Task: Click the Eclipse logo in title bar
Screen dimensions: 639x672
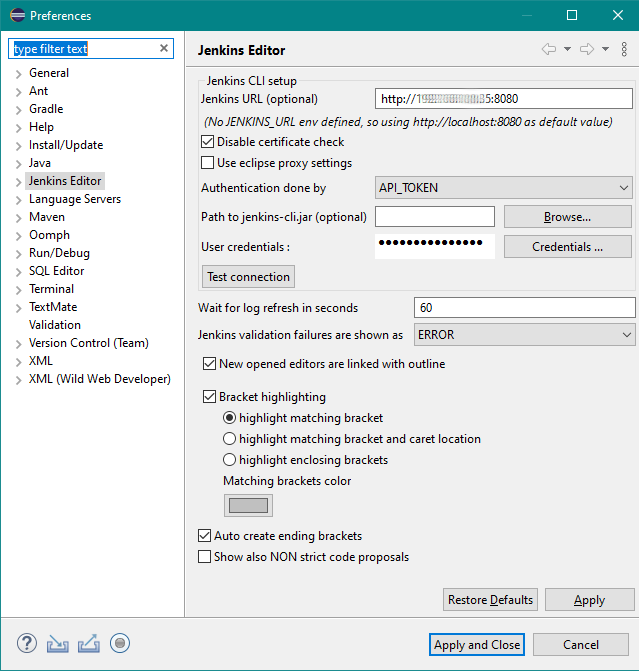Action: pyautogui.click(x=18, y=15)
